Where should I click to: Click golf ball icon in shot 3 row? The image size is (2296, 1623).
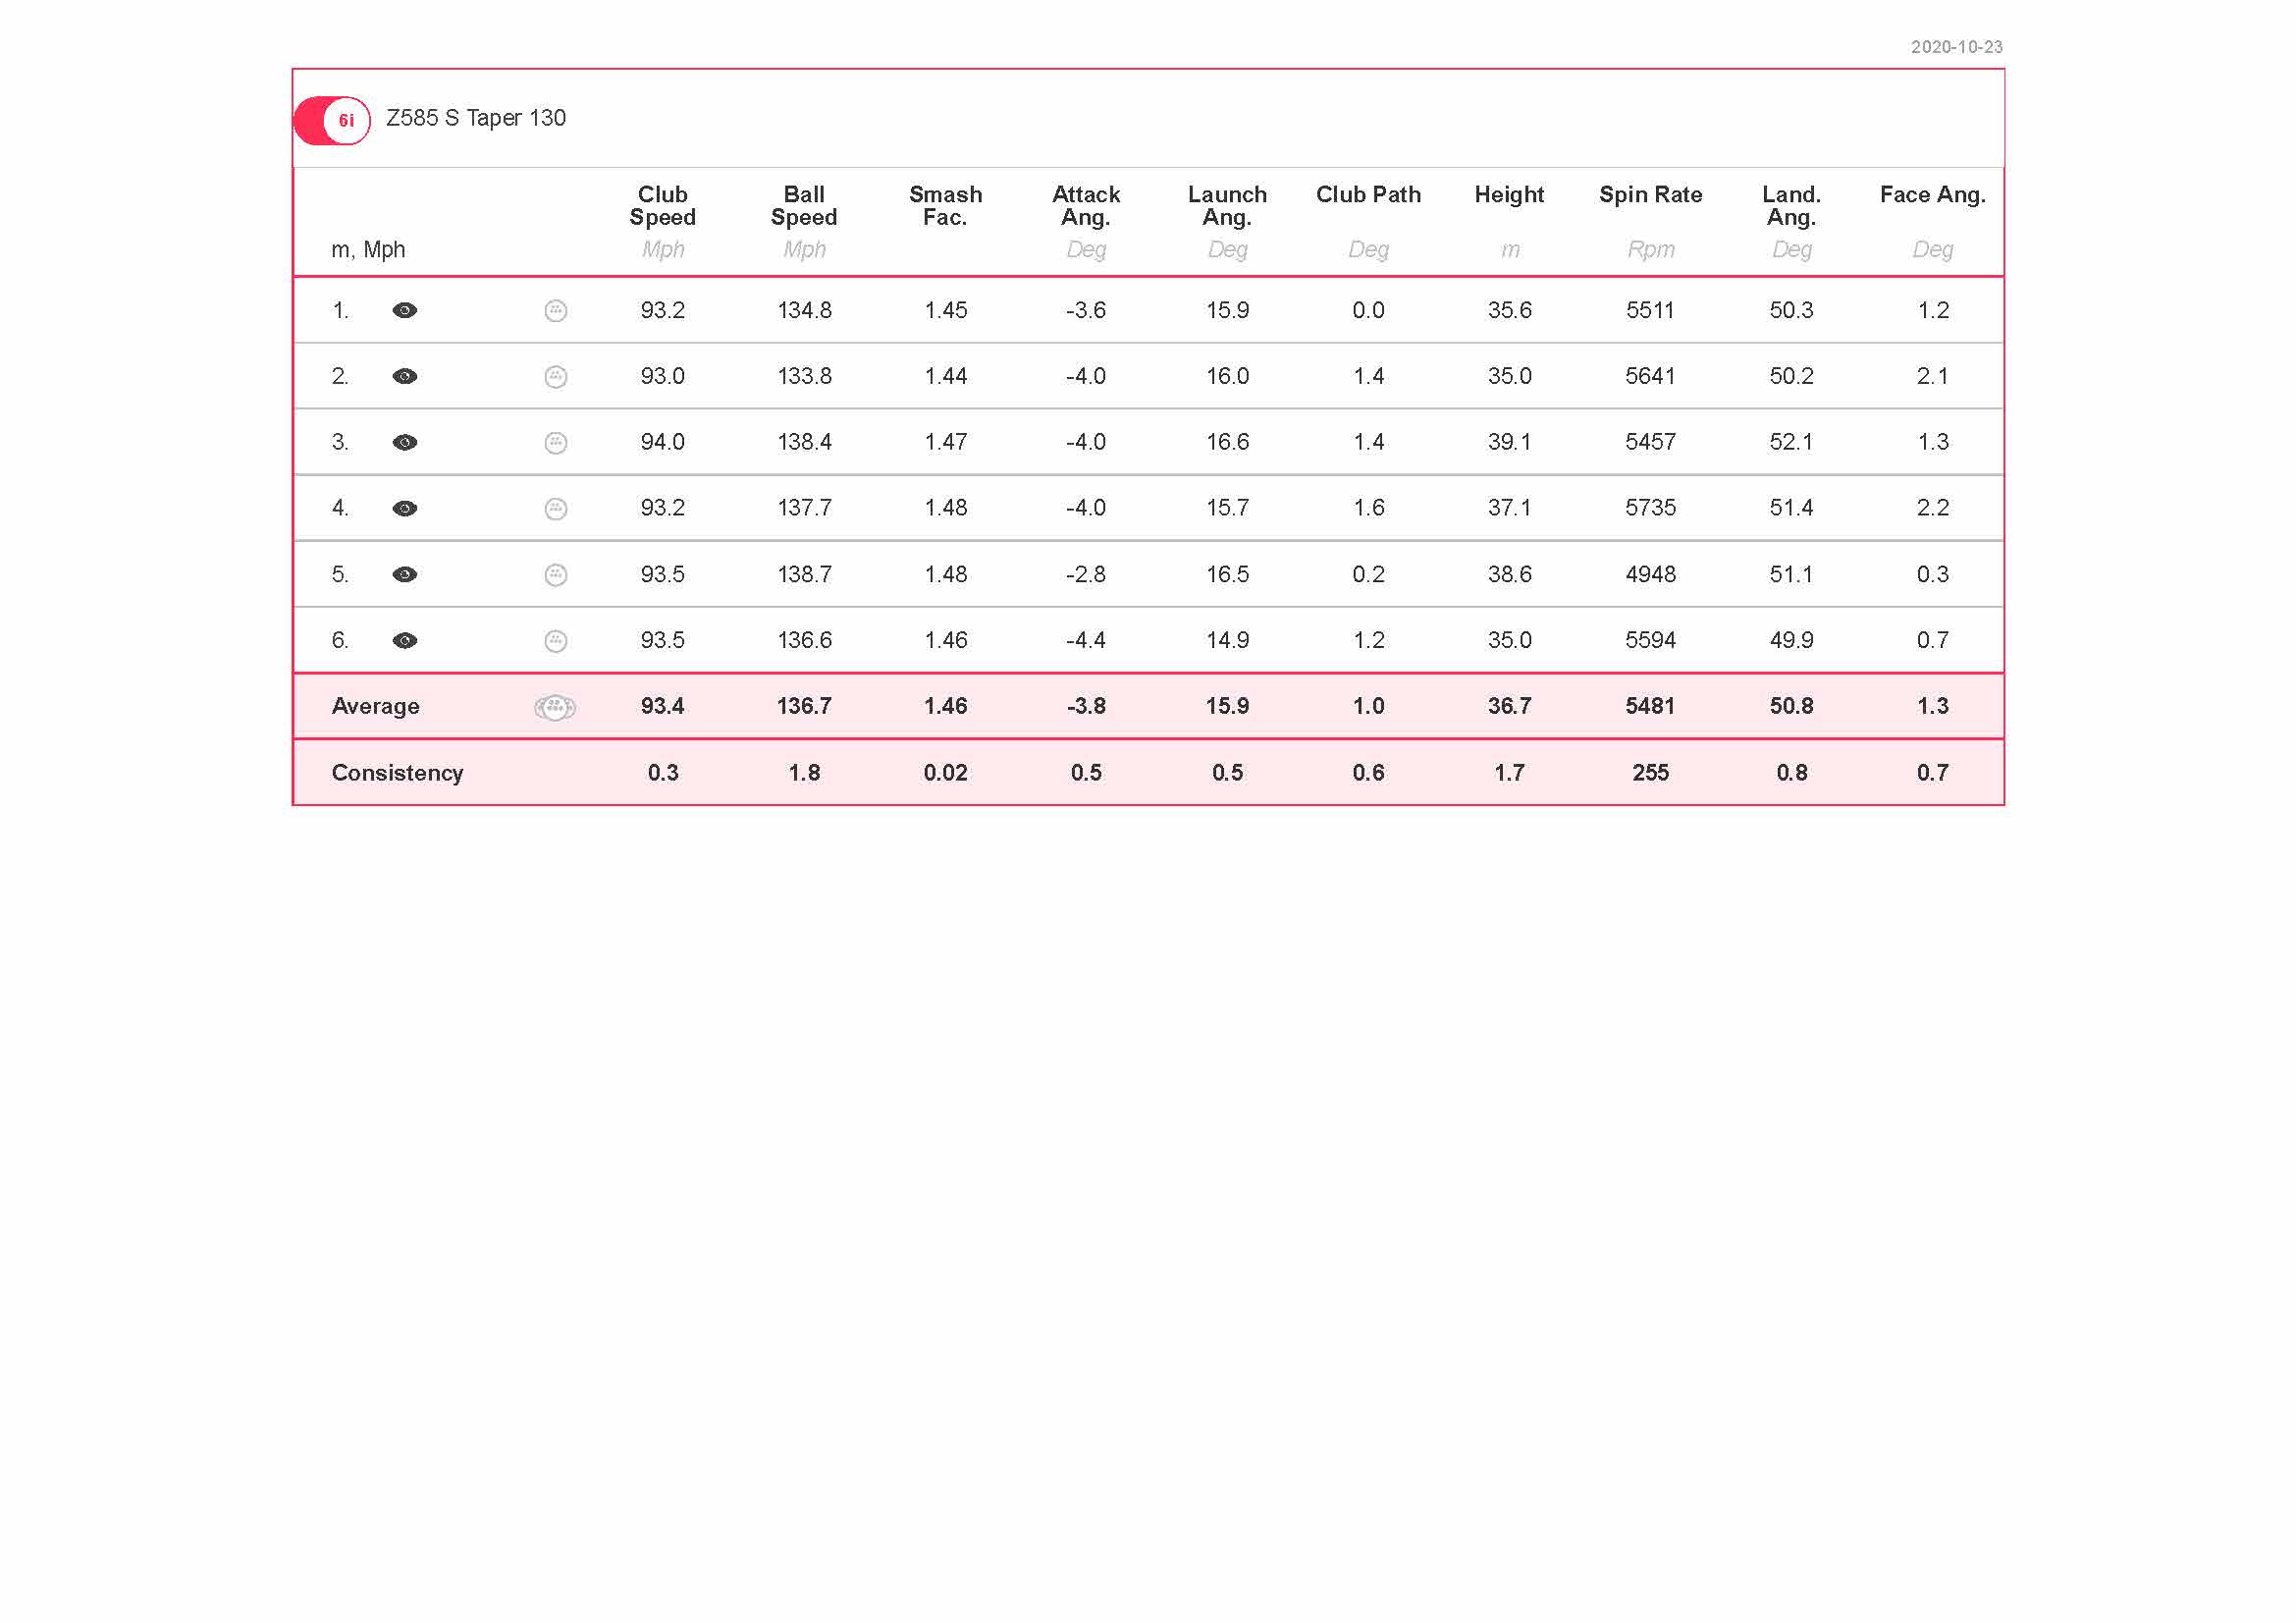coord(555,442)
